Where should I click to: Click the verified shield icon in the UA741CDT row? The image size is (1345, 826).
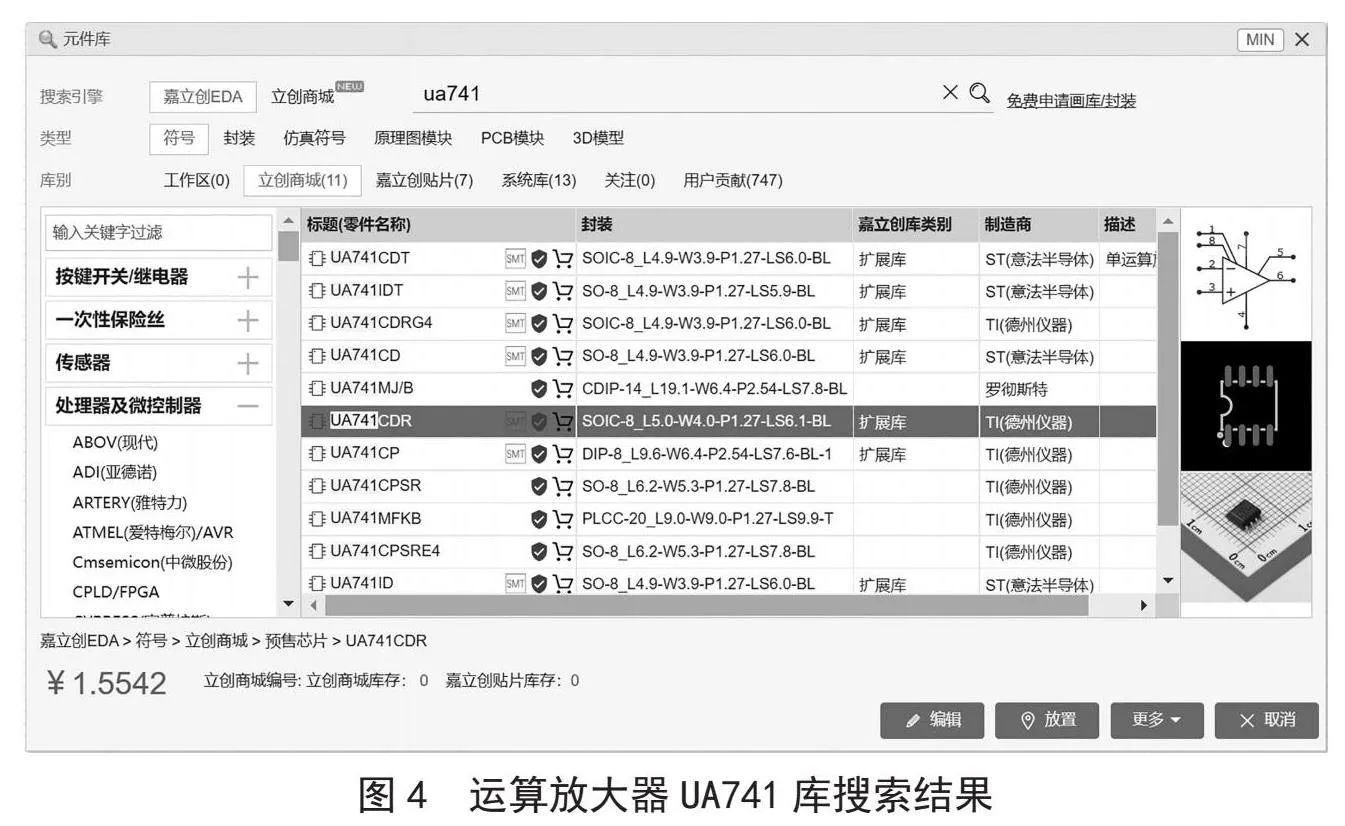coord(539,259)
